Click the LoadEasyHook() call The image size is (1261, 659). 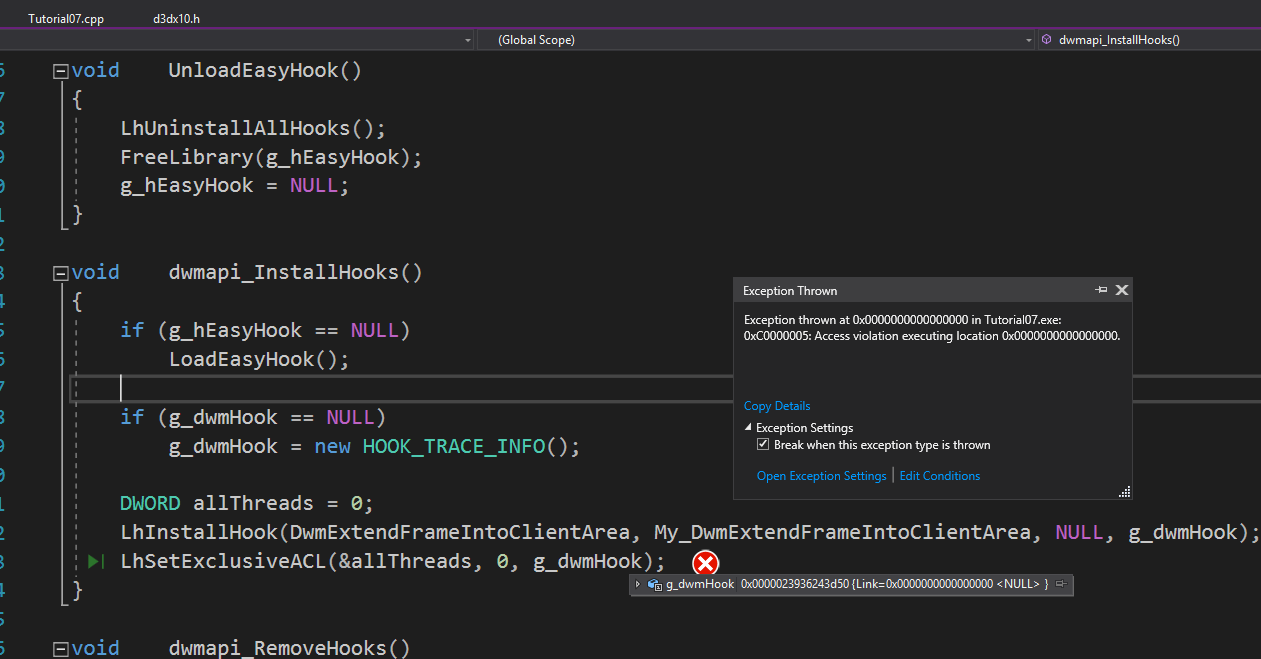(x=259, y=359)
